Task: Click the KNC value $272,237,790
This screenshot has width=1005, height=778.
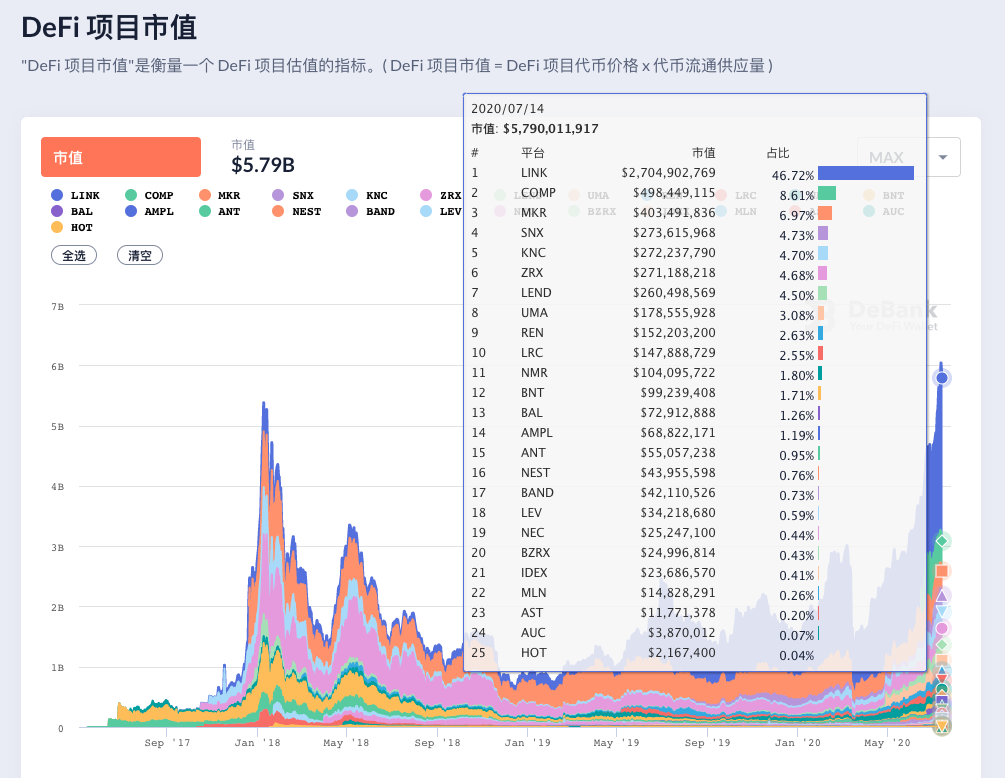Action: [674, 253]
